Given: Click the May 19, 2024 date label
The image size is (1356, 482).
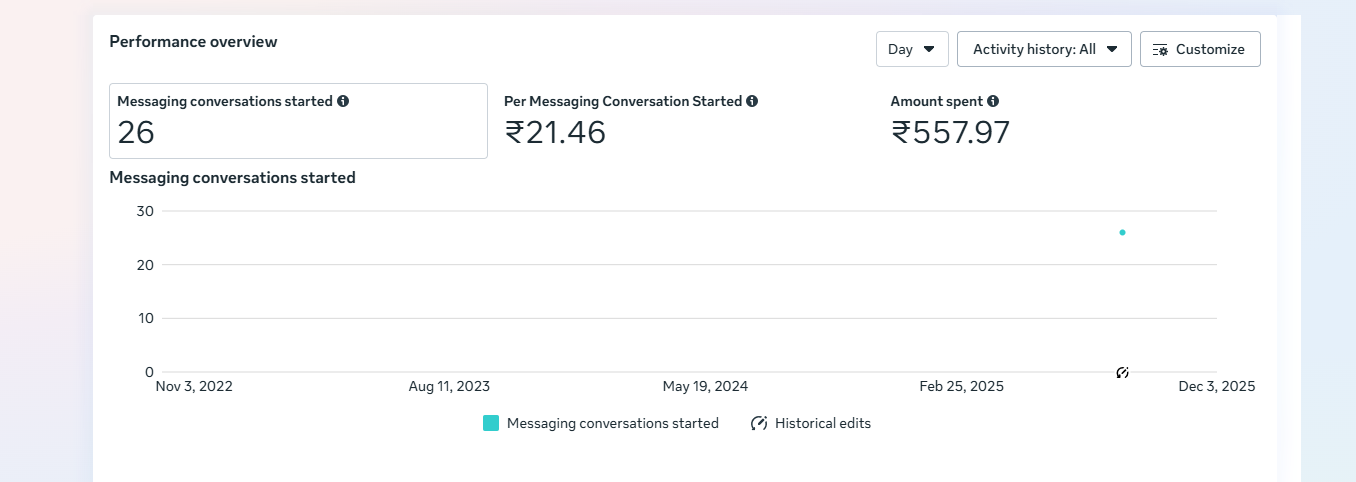Looking at the screenshot, I should (705, 386).
